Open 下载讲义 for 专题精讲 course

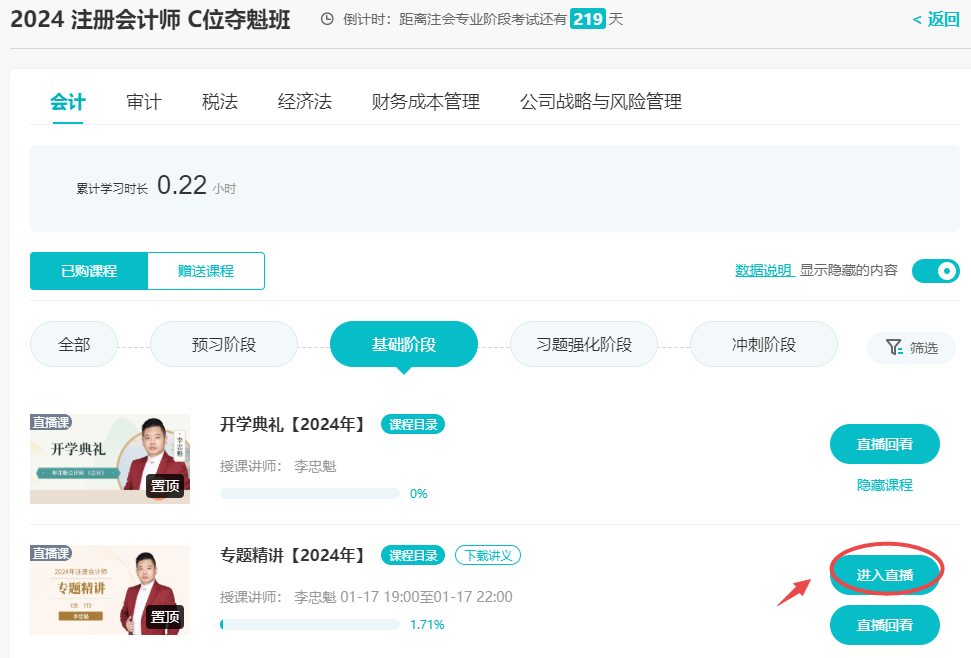(x=488, y=555)
